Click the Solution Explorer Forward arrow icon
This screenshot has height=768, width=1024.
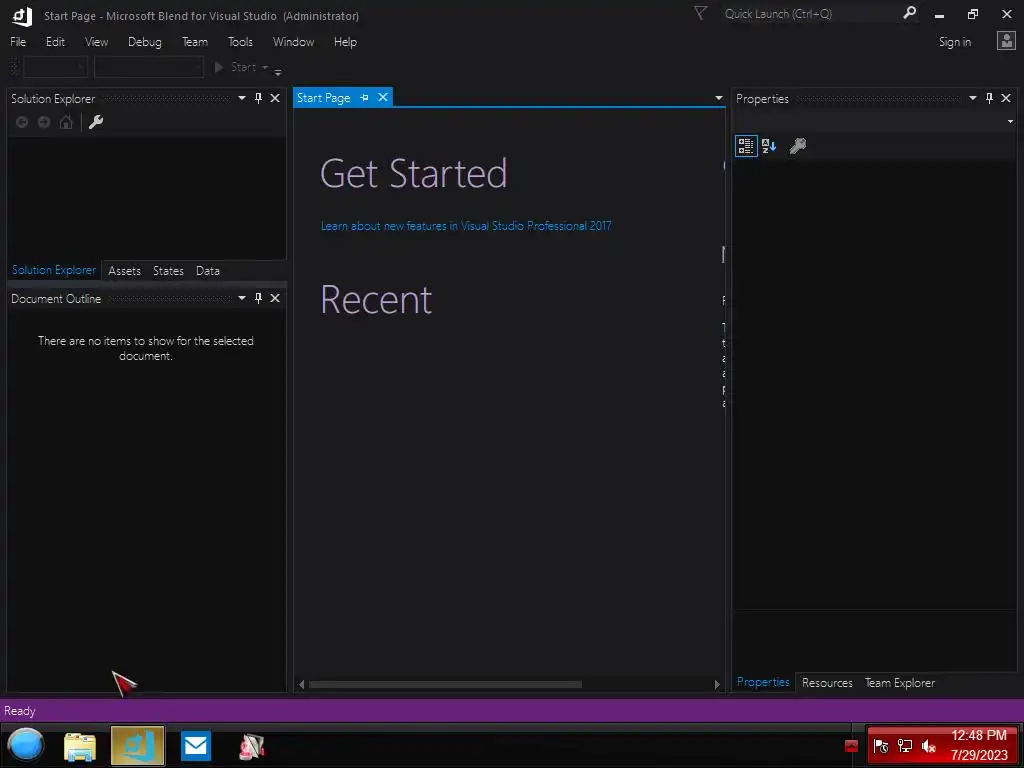44,122
